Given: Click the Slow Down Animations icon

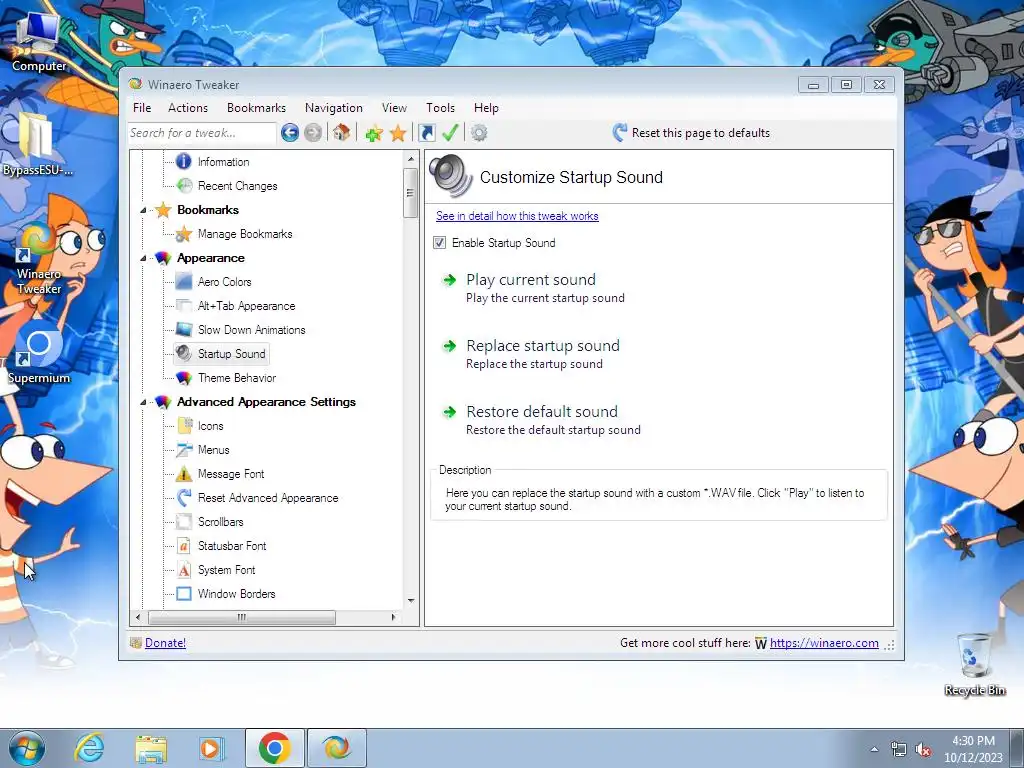Looking at the screenshot, I should (184, 330).
